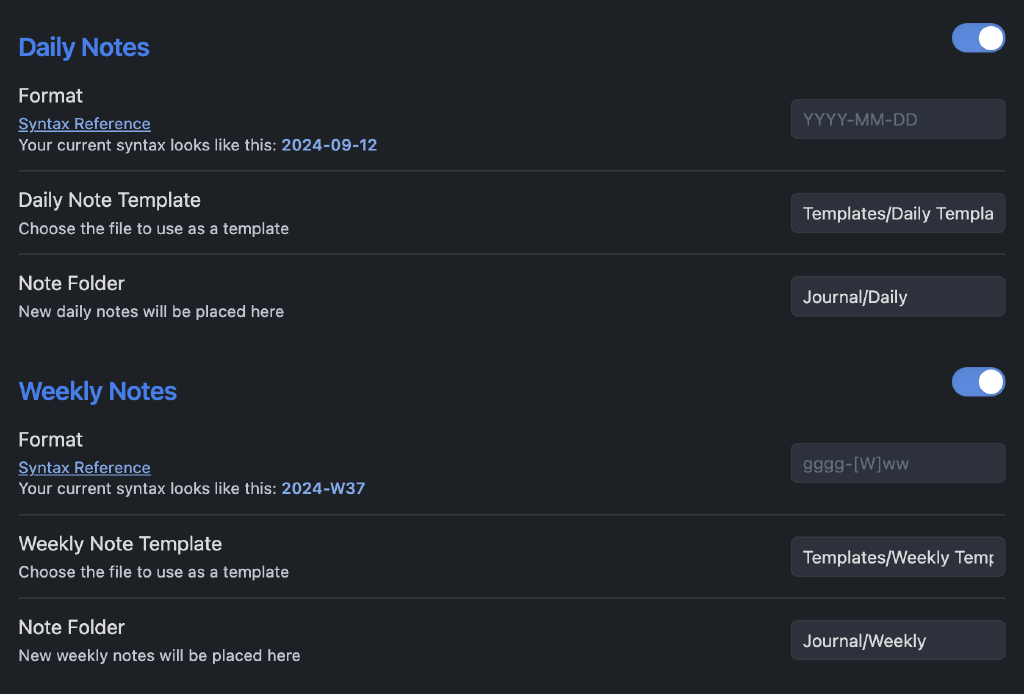Click the Daily Notes section heading
Image resolution: width=1024 pixels, height=694 pixels.
point(83,47)
